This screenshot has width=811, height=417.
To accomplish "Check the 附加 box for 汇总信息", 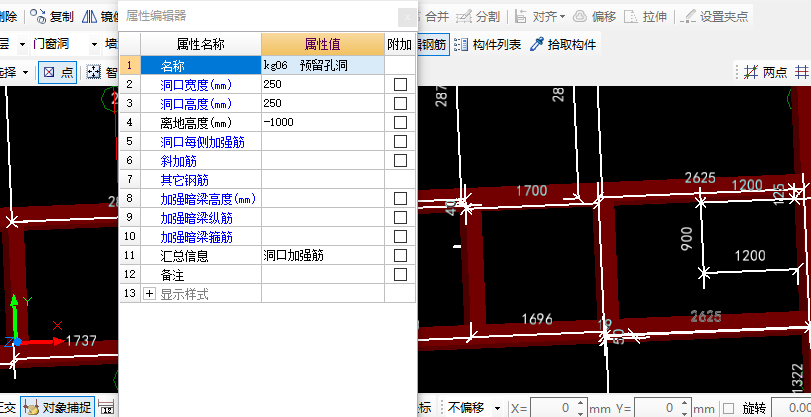I will click(x=400, y=256).
